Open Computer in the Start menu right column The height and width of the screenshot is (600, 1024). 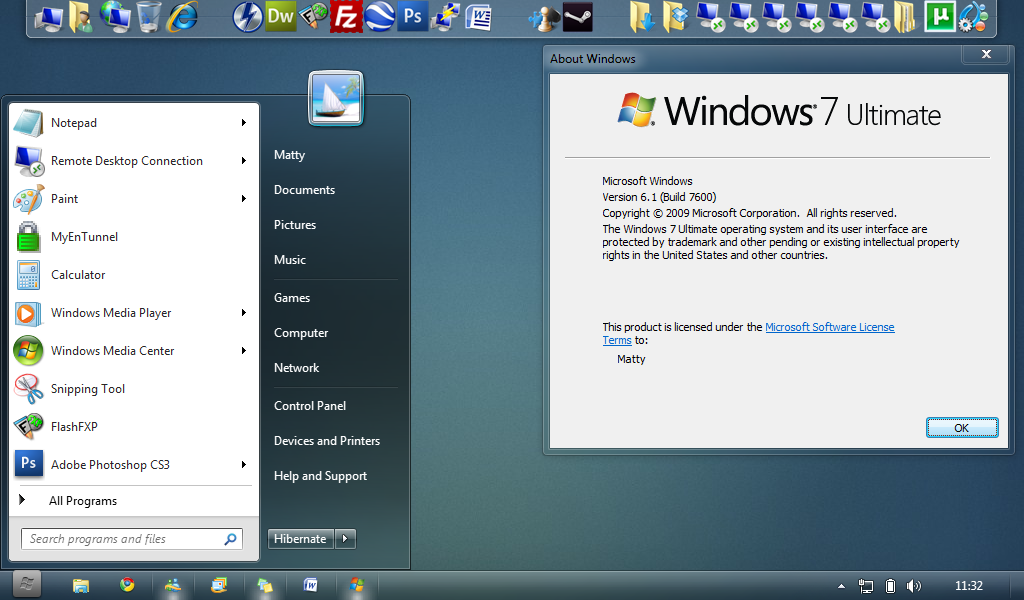[x=301, y=333]
